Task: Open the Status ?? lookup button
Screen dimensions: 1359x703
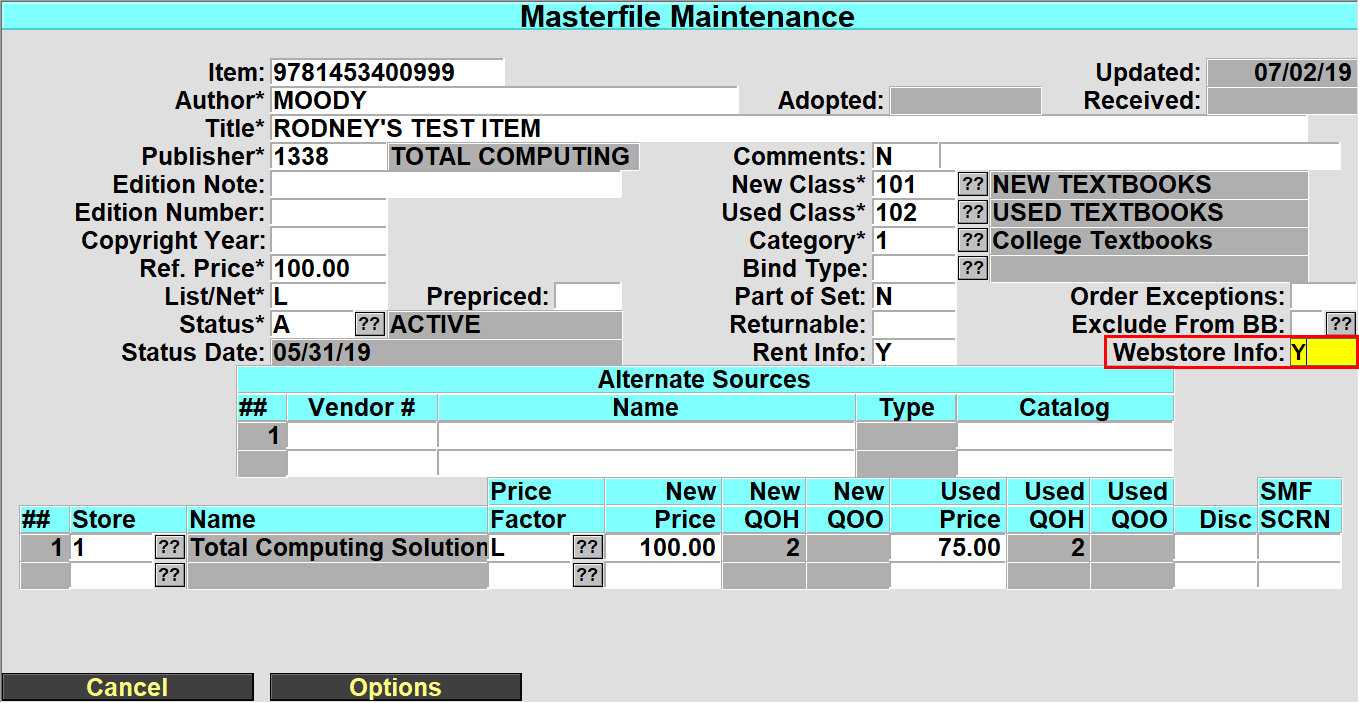Action: tap(370, 325)
